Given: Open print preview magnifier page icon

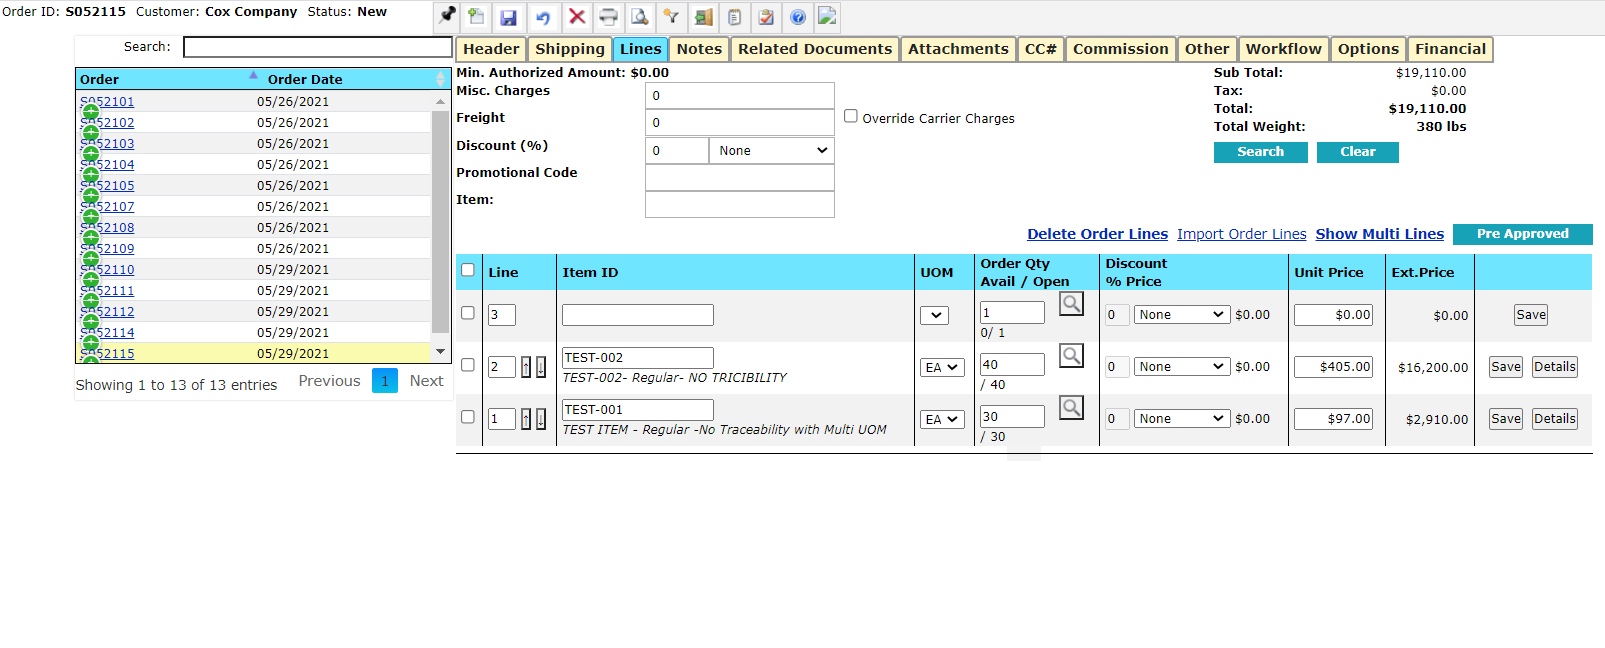Looking at the screenshot, I should pos(640,17).
